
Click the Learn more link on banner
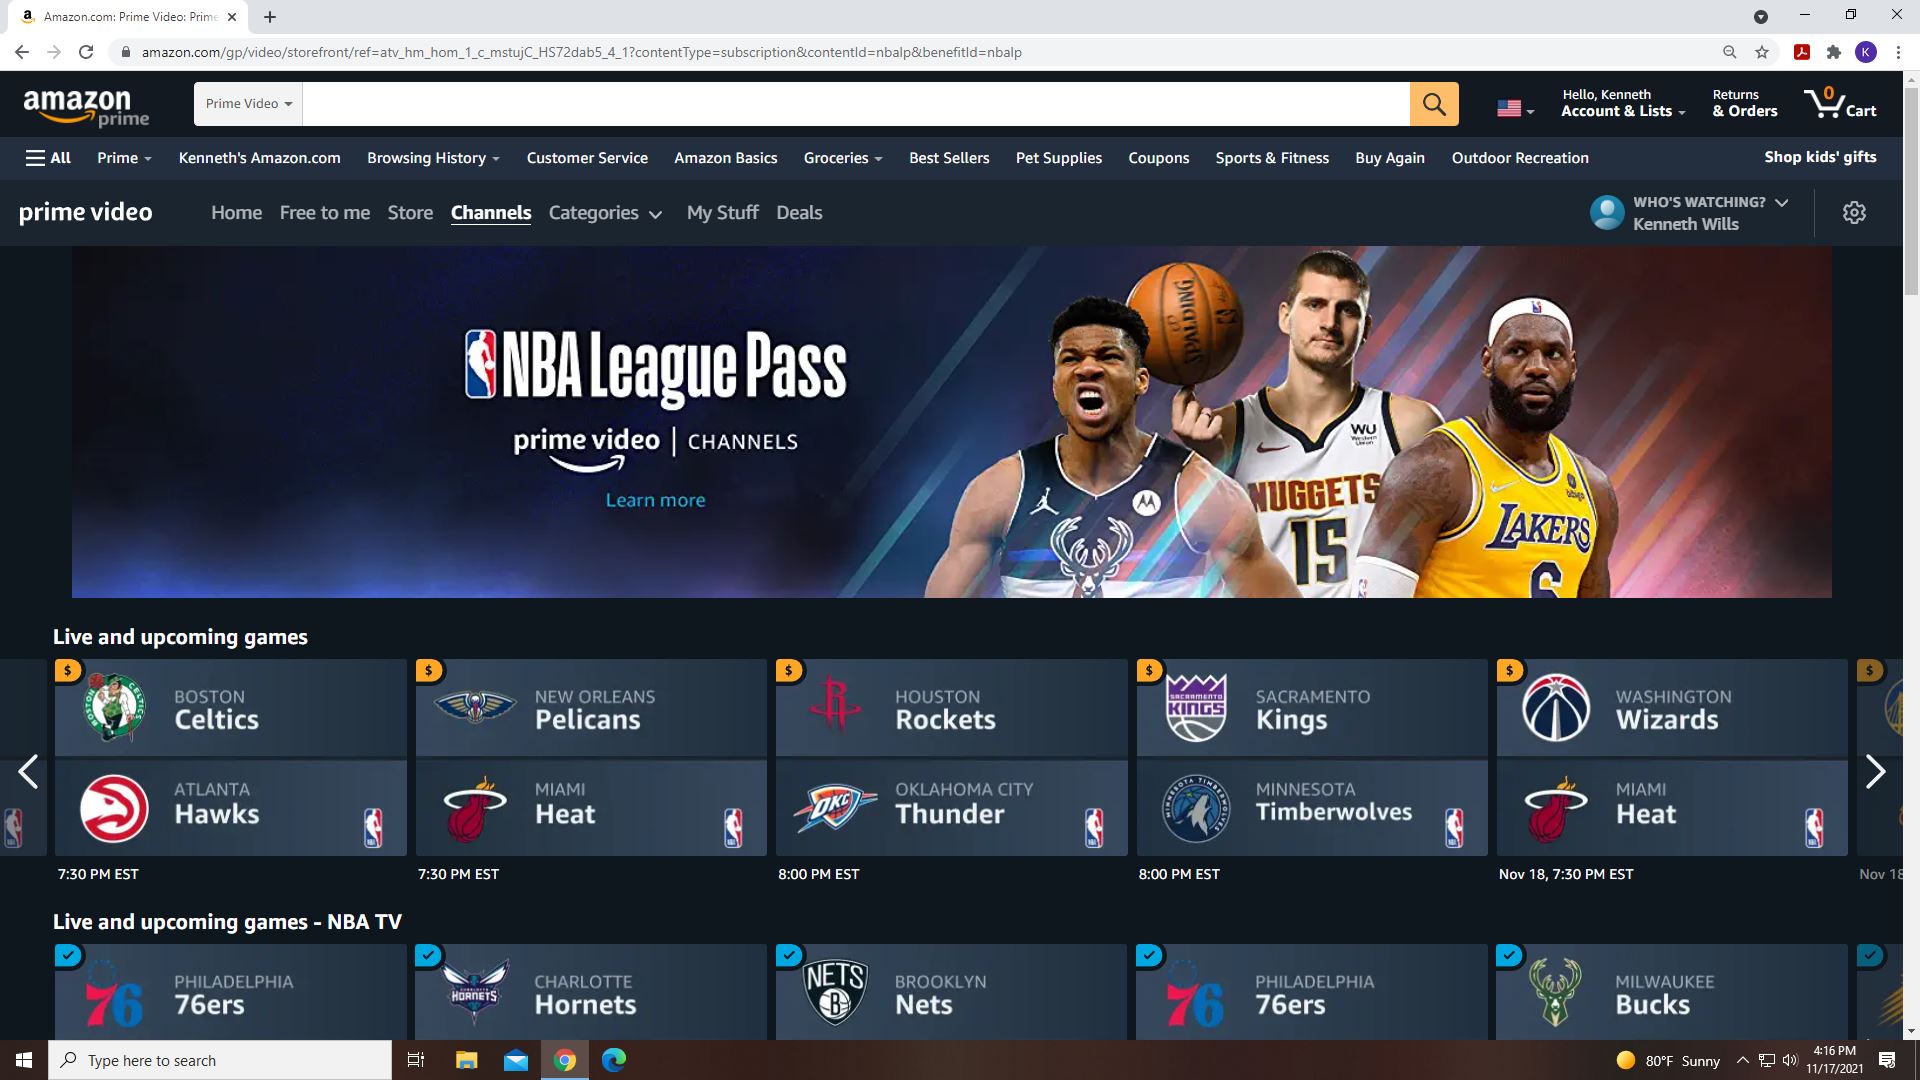[655, 500]
